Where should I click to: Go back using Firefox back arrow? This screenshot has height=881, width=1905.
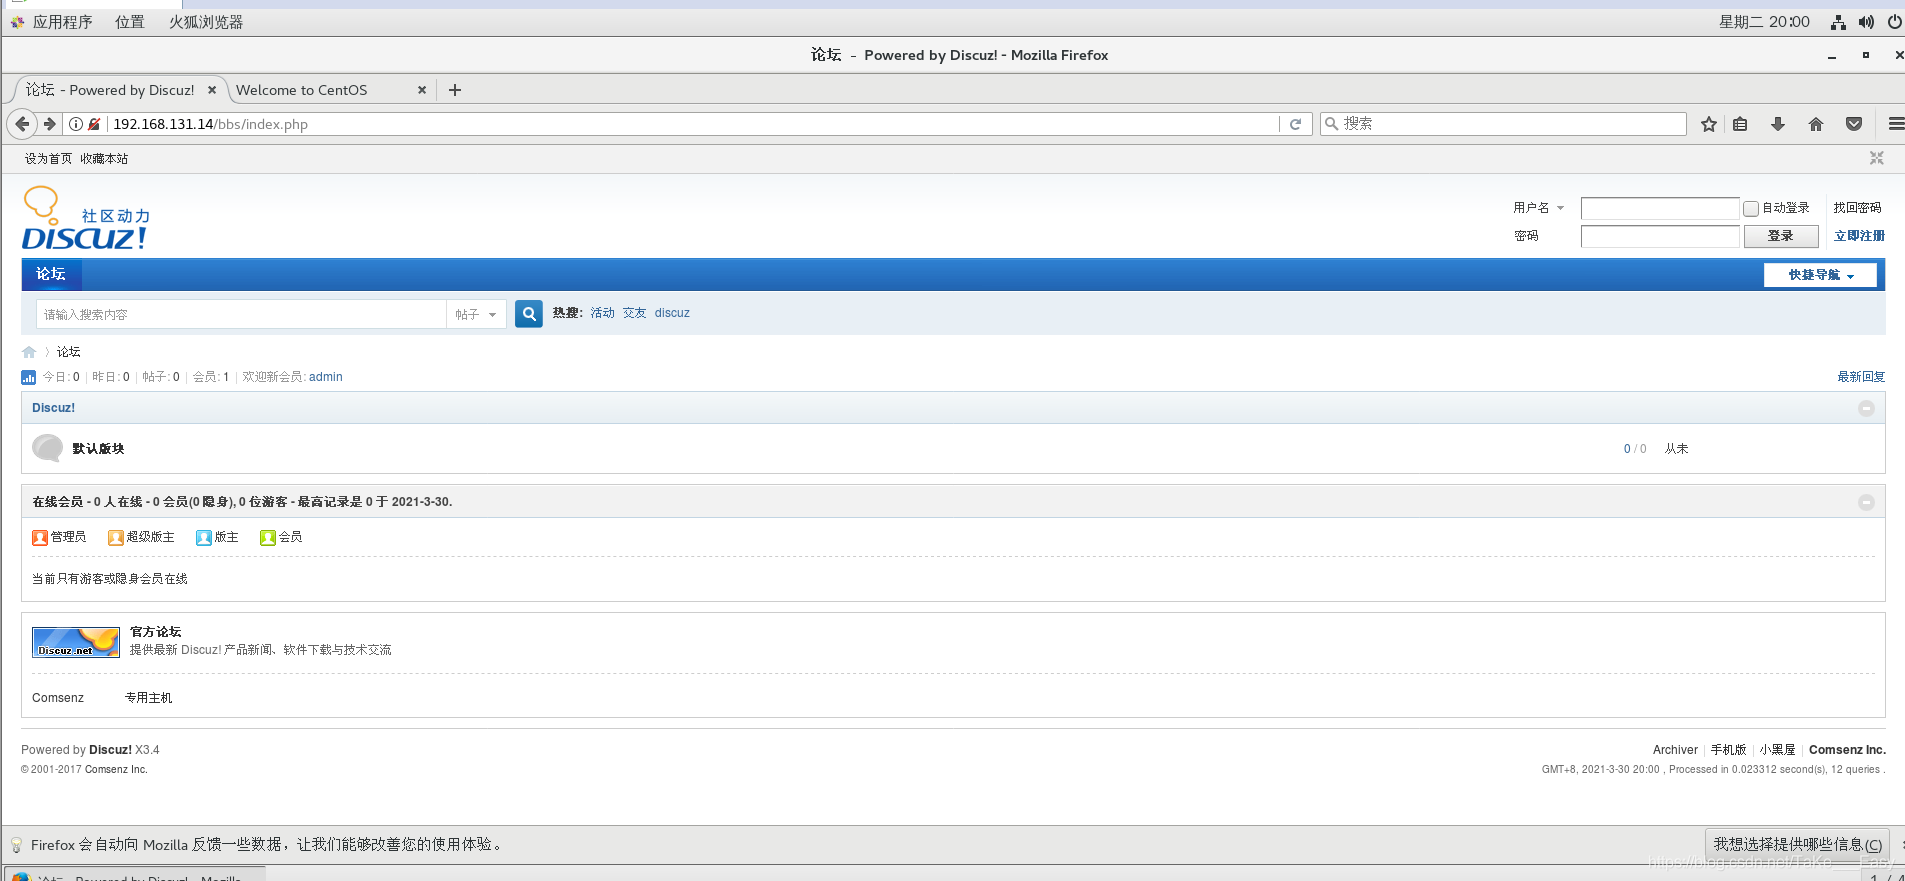pyautogui.click(x=21, y=124)
